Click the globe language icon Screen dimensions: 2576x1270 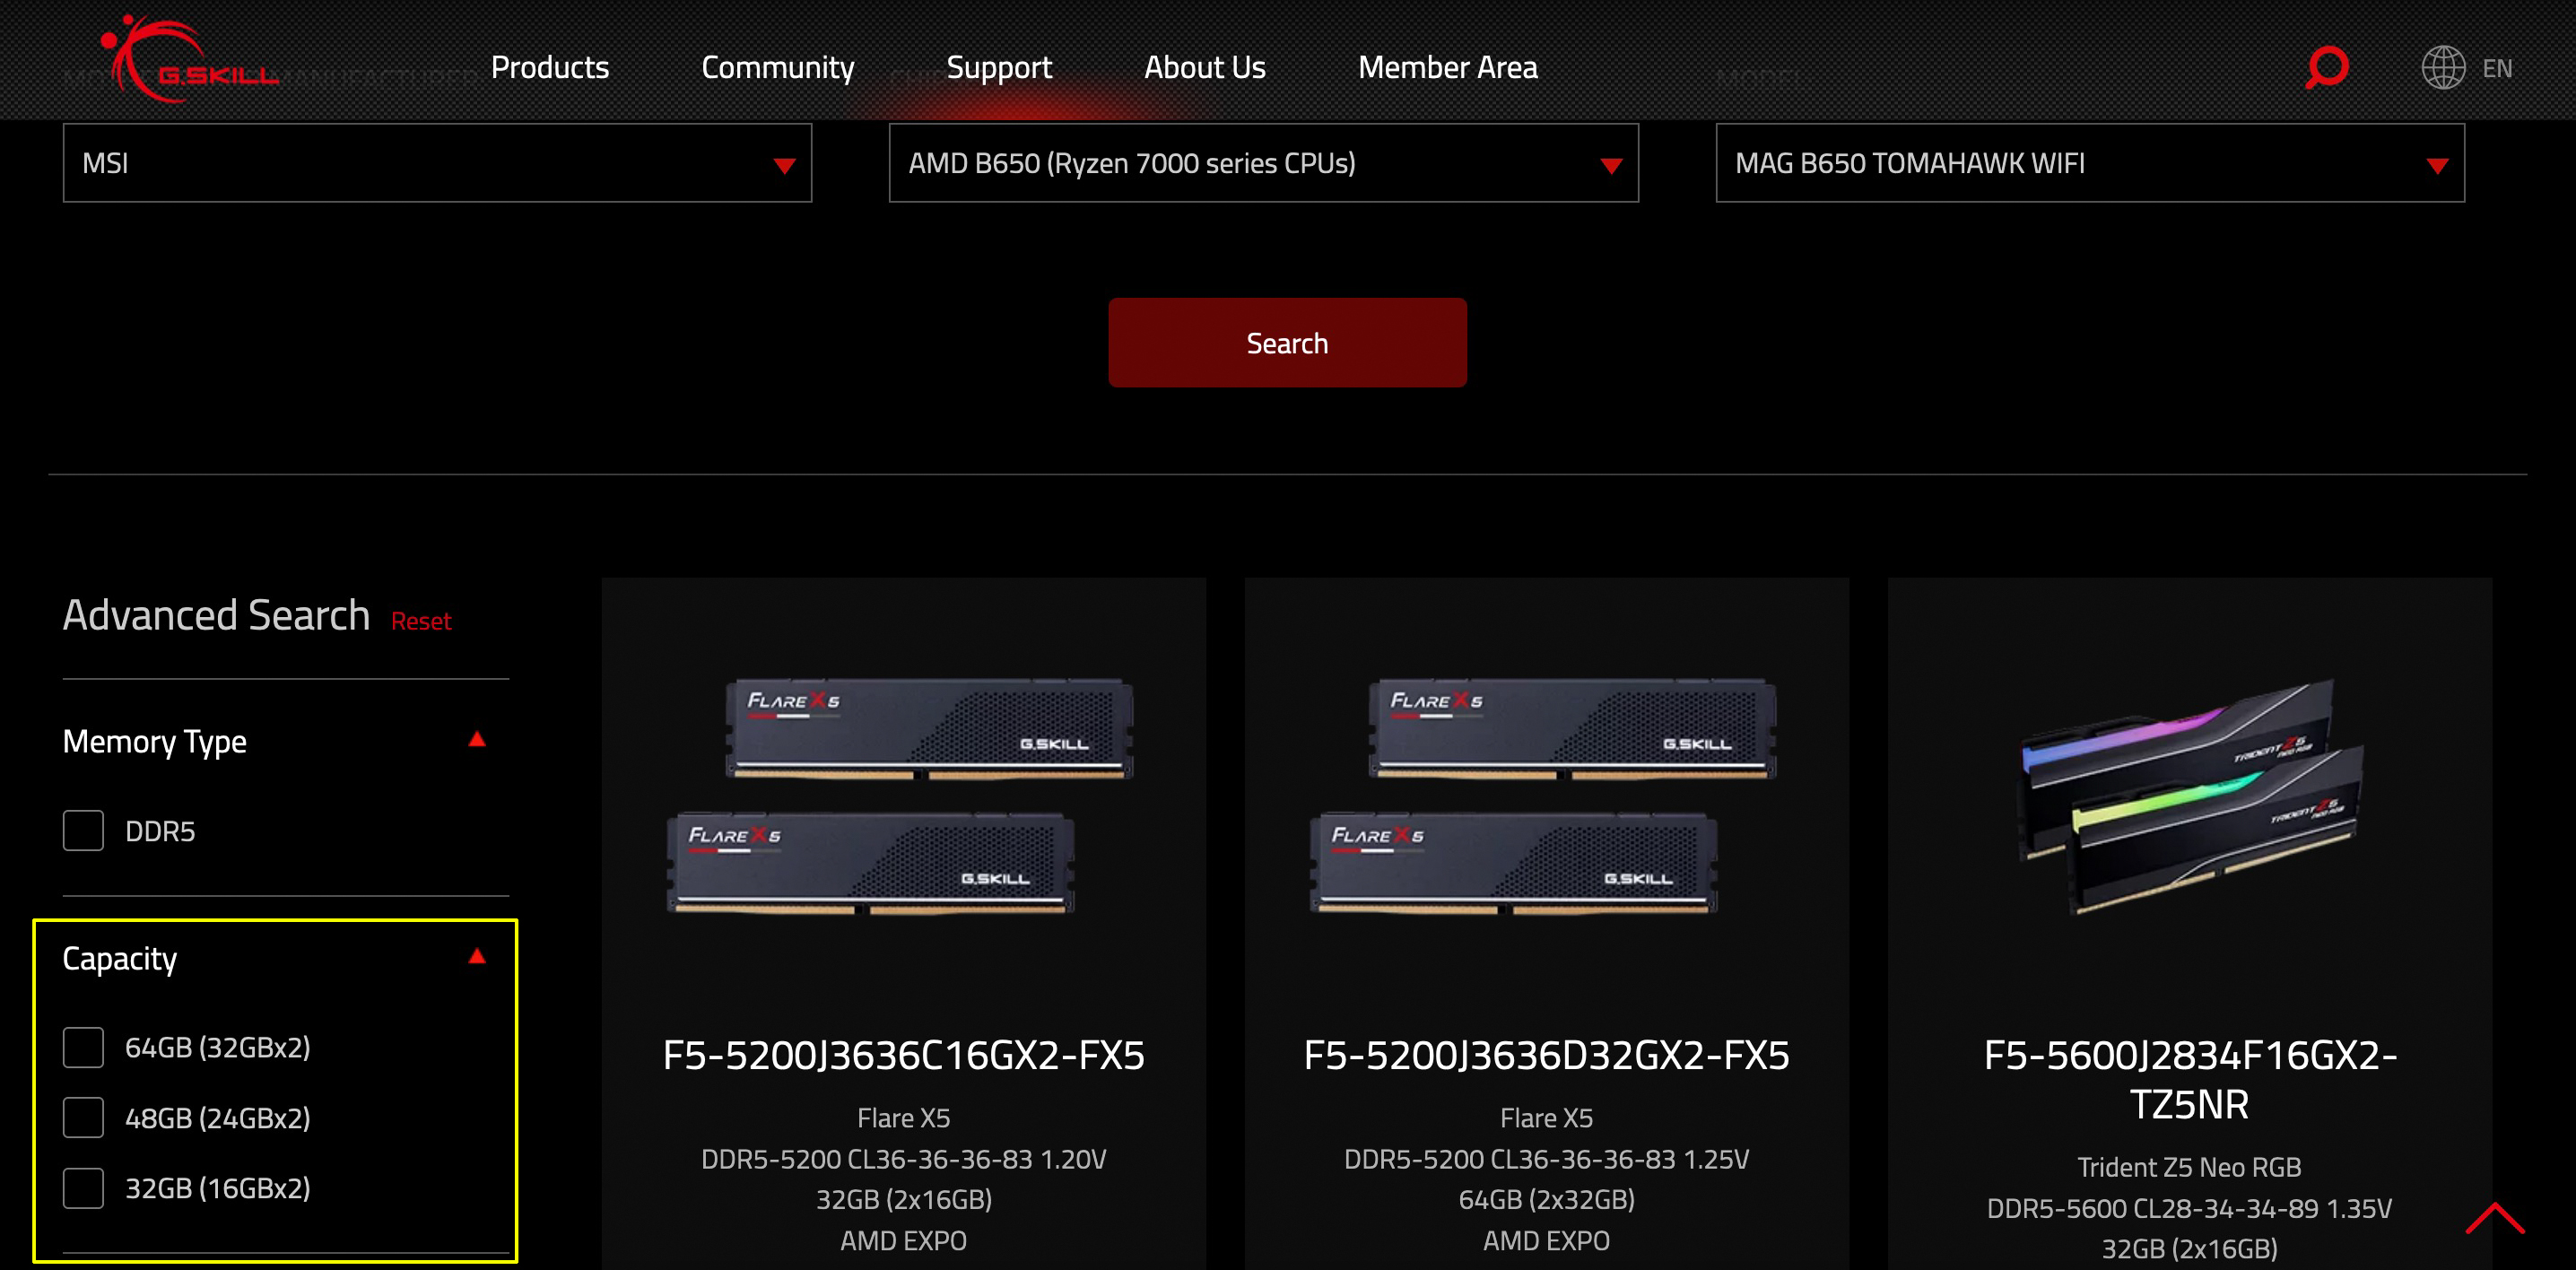point(2442,67)
